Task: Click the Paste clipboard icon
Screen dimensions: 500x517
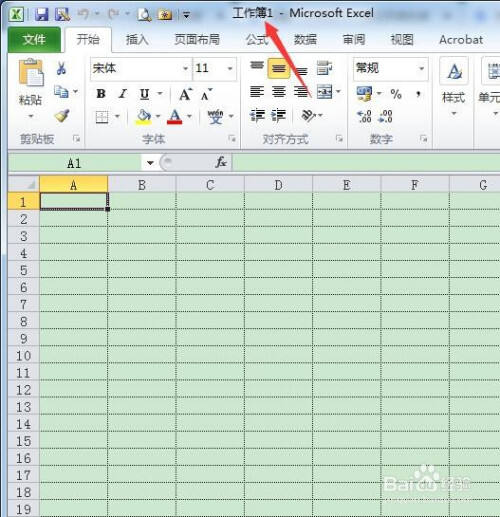Action: coord(31,72)
